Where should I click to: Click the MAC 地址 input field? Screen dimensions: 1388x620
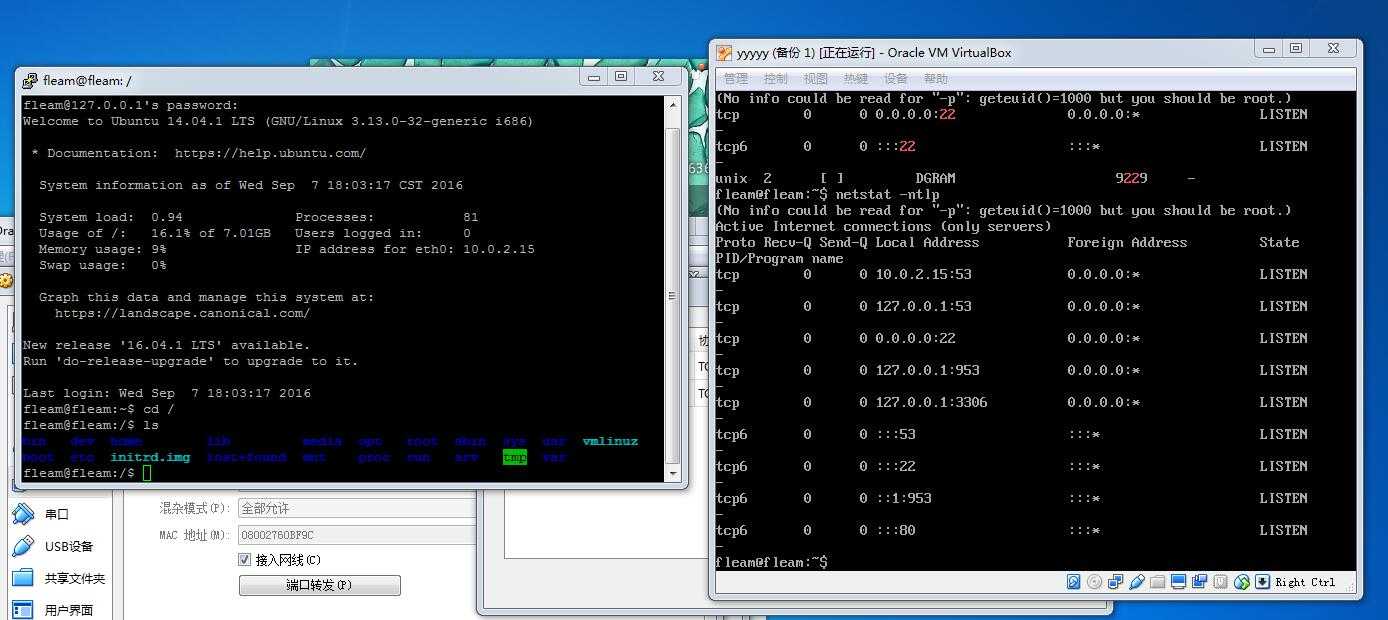(x=357, y=535)
